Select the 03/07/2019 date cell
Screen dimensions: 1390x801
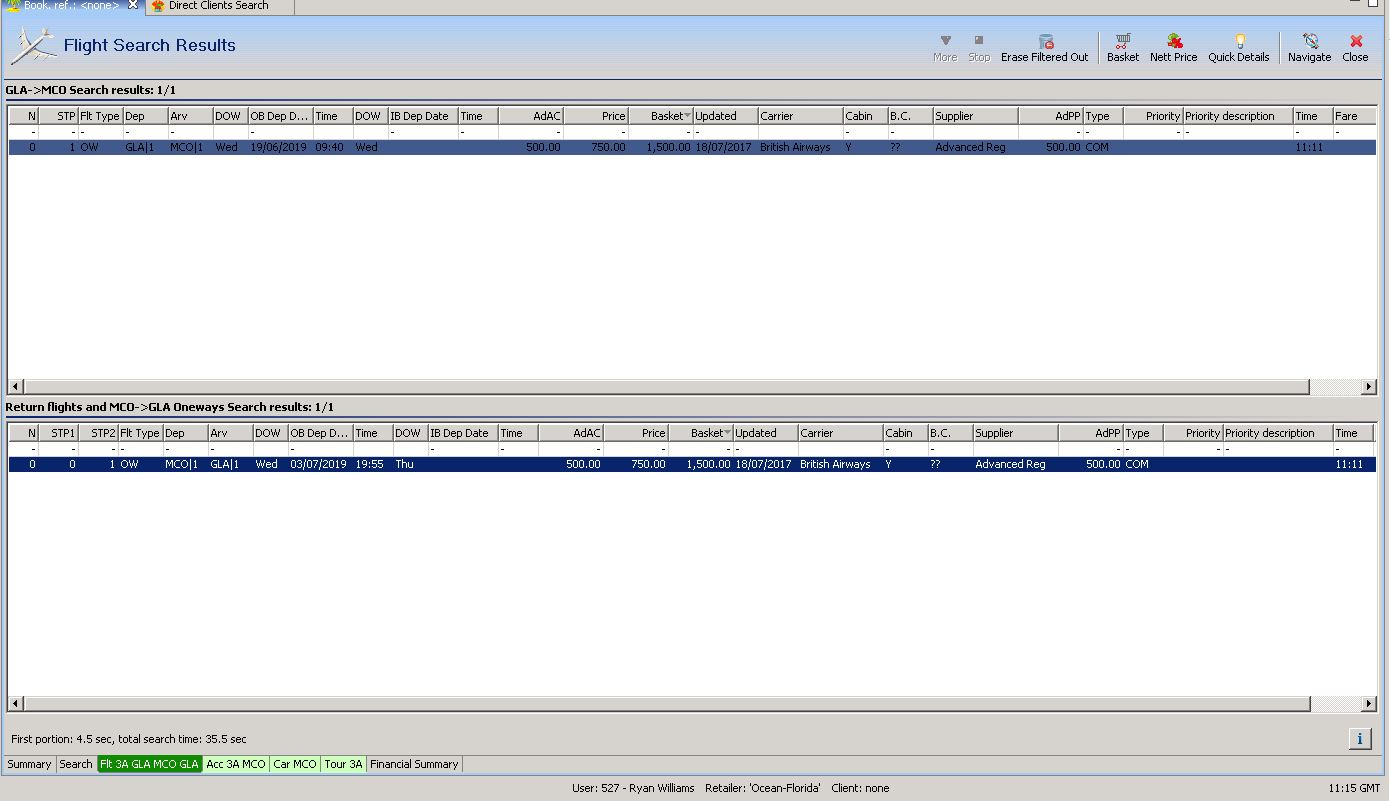click(x=319, y=464)
